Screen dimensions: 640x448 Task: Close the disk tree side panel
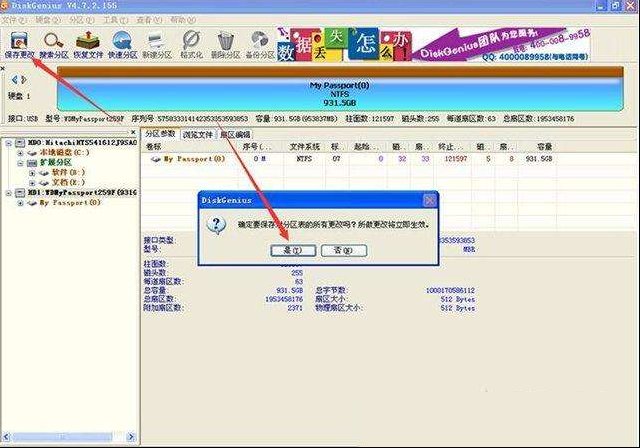(133, 132)
